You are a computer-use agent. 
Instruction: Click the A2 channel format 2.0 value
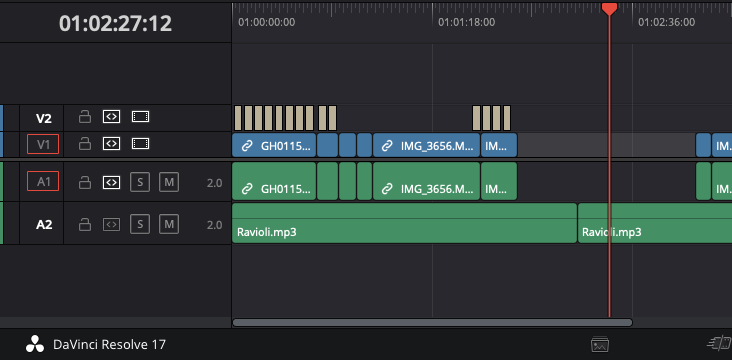214,225
